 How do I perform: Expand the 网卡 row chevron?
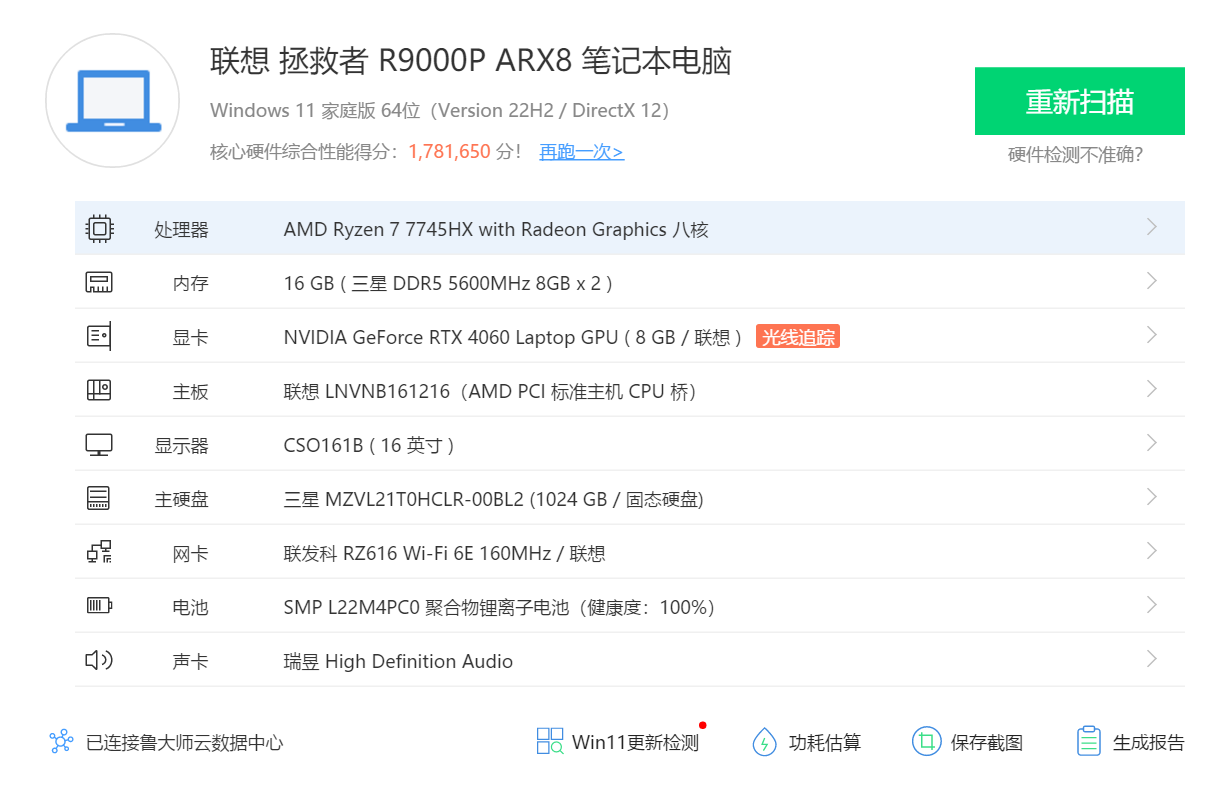coord(1152,551)
